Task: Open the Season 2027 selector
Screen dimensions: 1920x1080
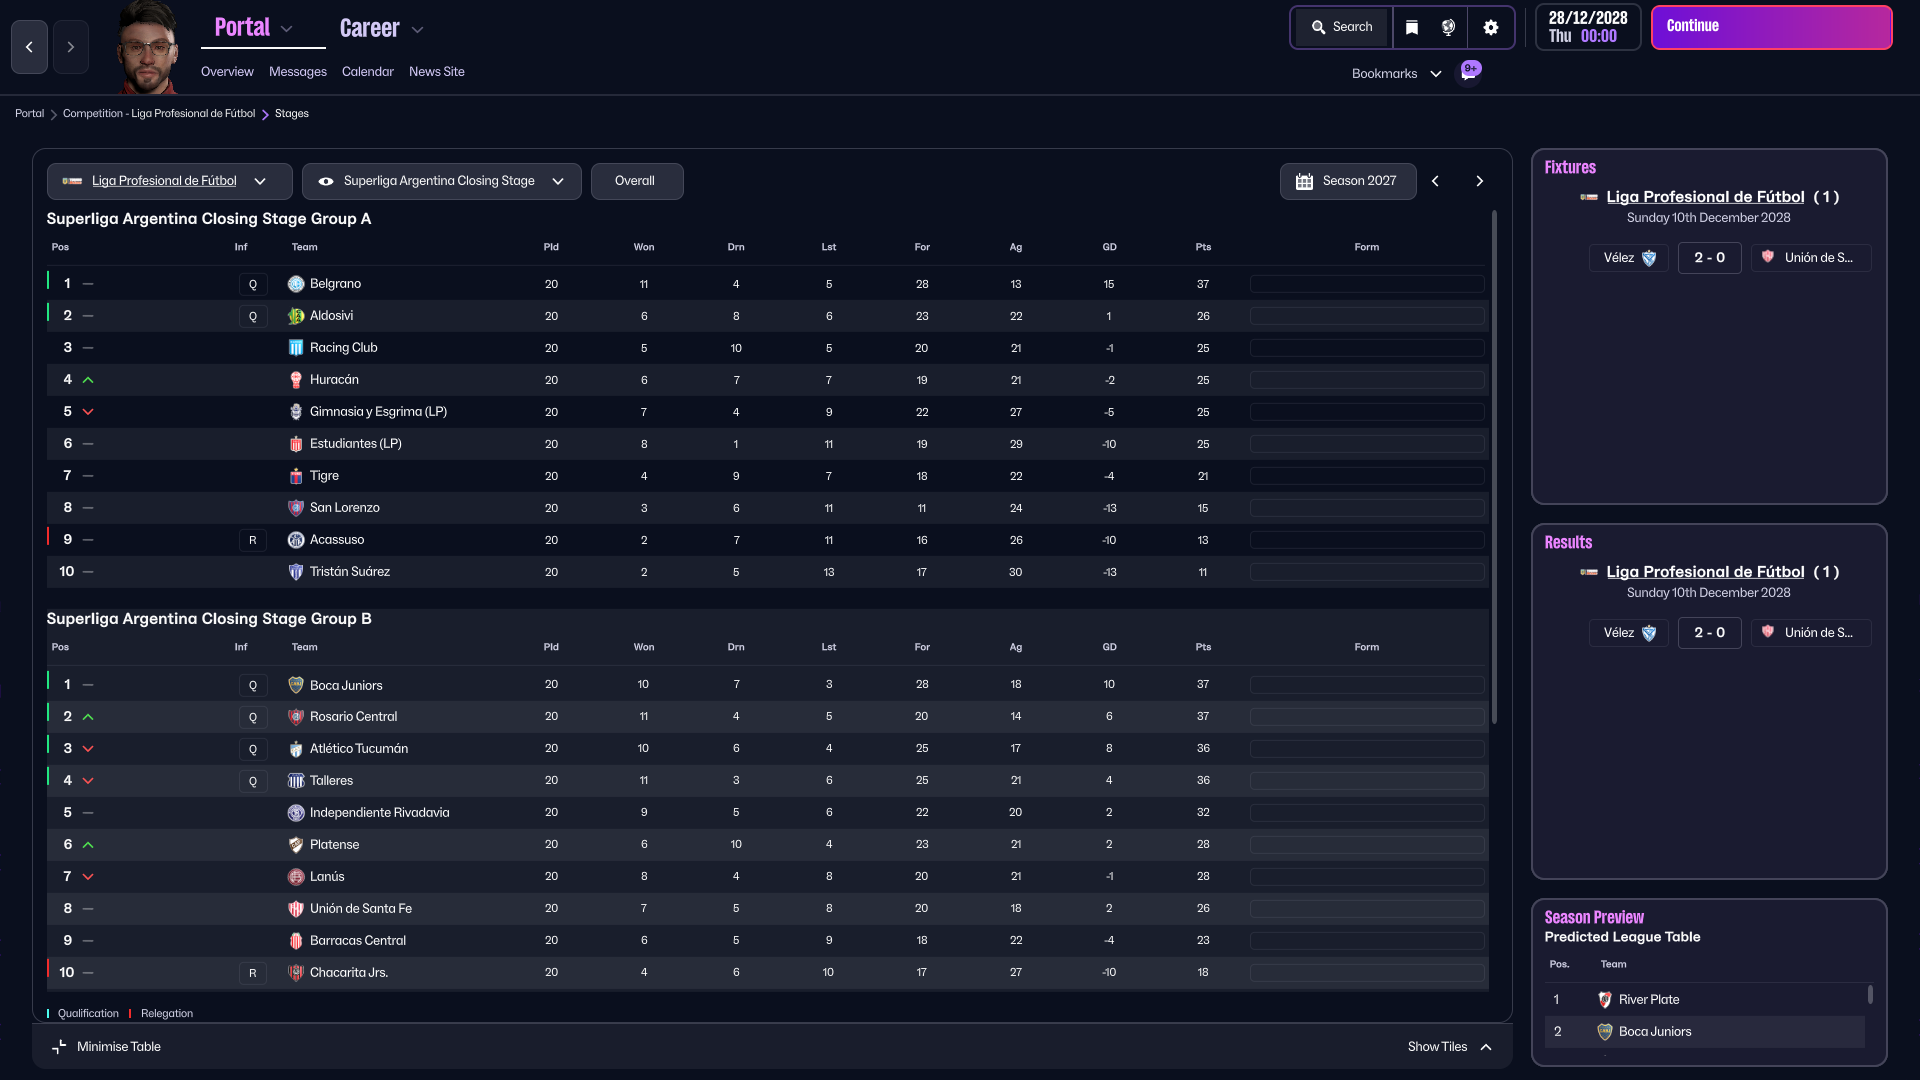Action: (1347, 181)
